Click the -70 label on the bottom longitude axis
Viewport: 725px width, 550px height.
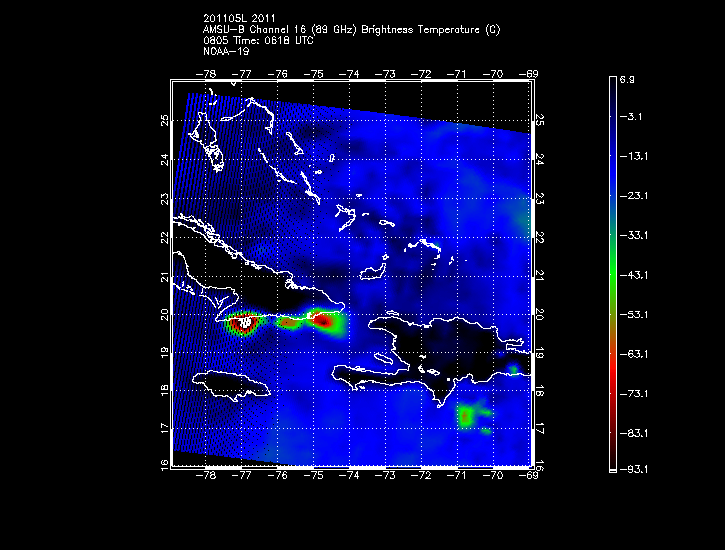click(x=493, y=475)
